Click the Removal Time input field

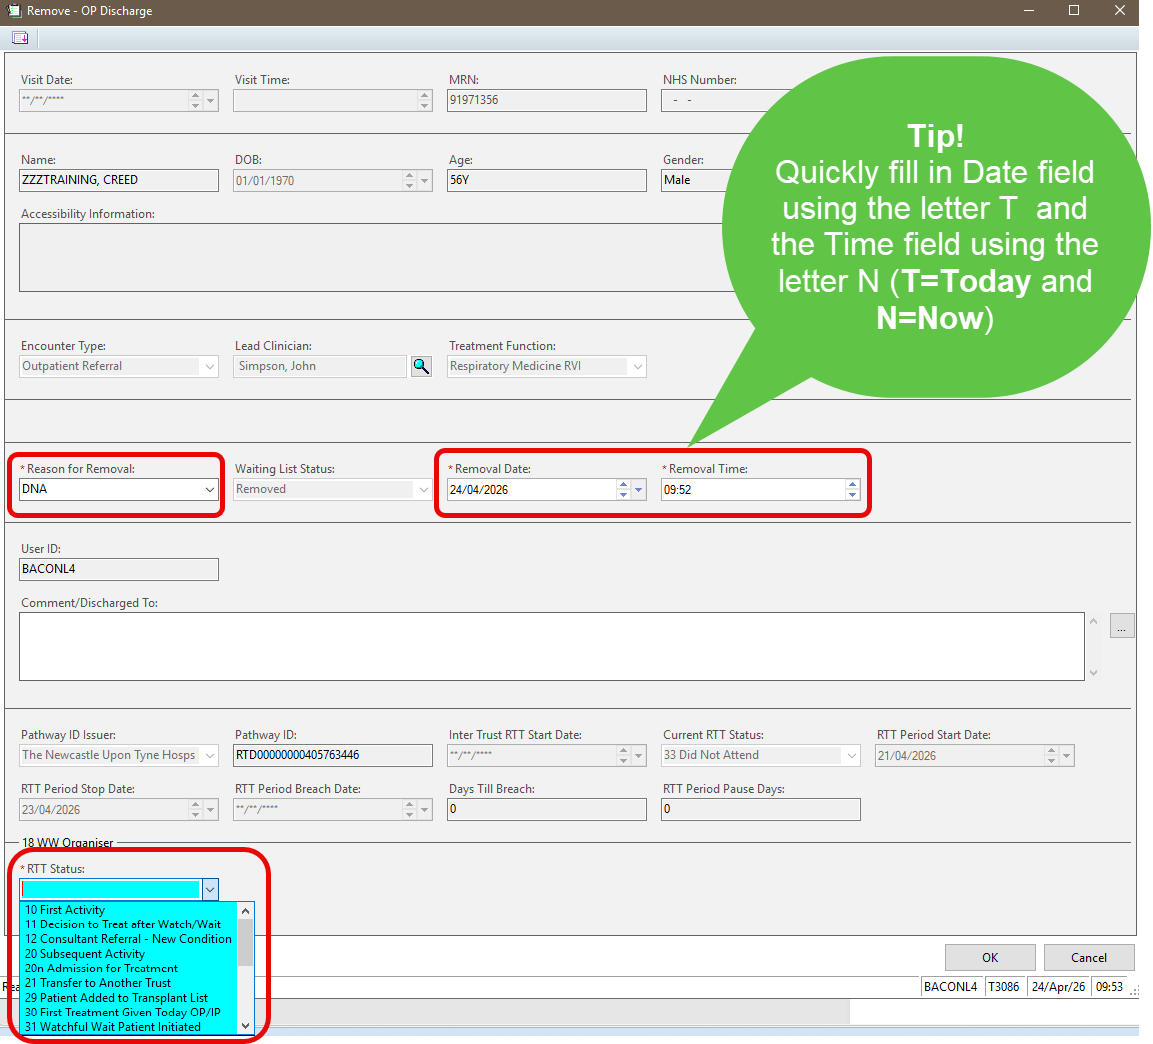(750, 490)
